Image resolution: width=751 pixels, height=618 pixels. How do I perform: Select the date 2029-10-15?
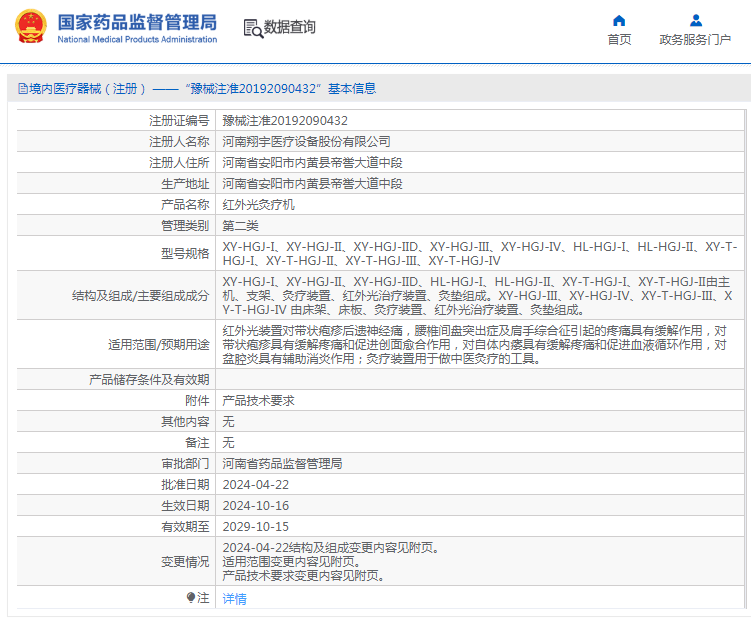coord(256,527)
